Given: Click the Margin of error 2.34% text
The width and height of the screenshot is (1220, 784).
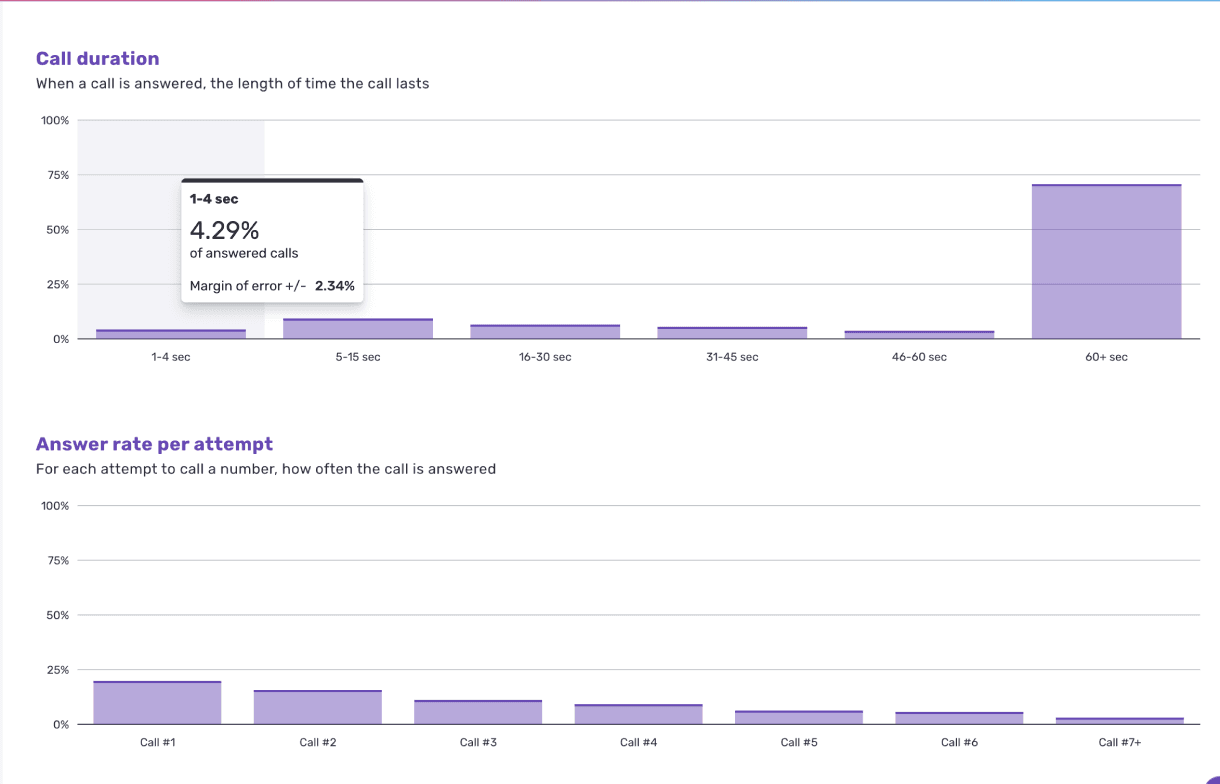Looking at the screenshot, I should click(x=272, y=286).
